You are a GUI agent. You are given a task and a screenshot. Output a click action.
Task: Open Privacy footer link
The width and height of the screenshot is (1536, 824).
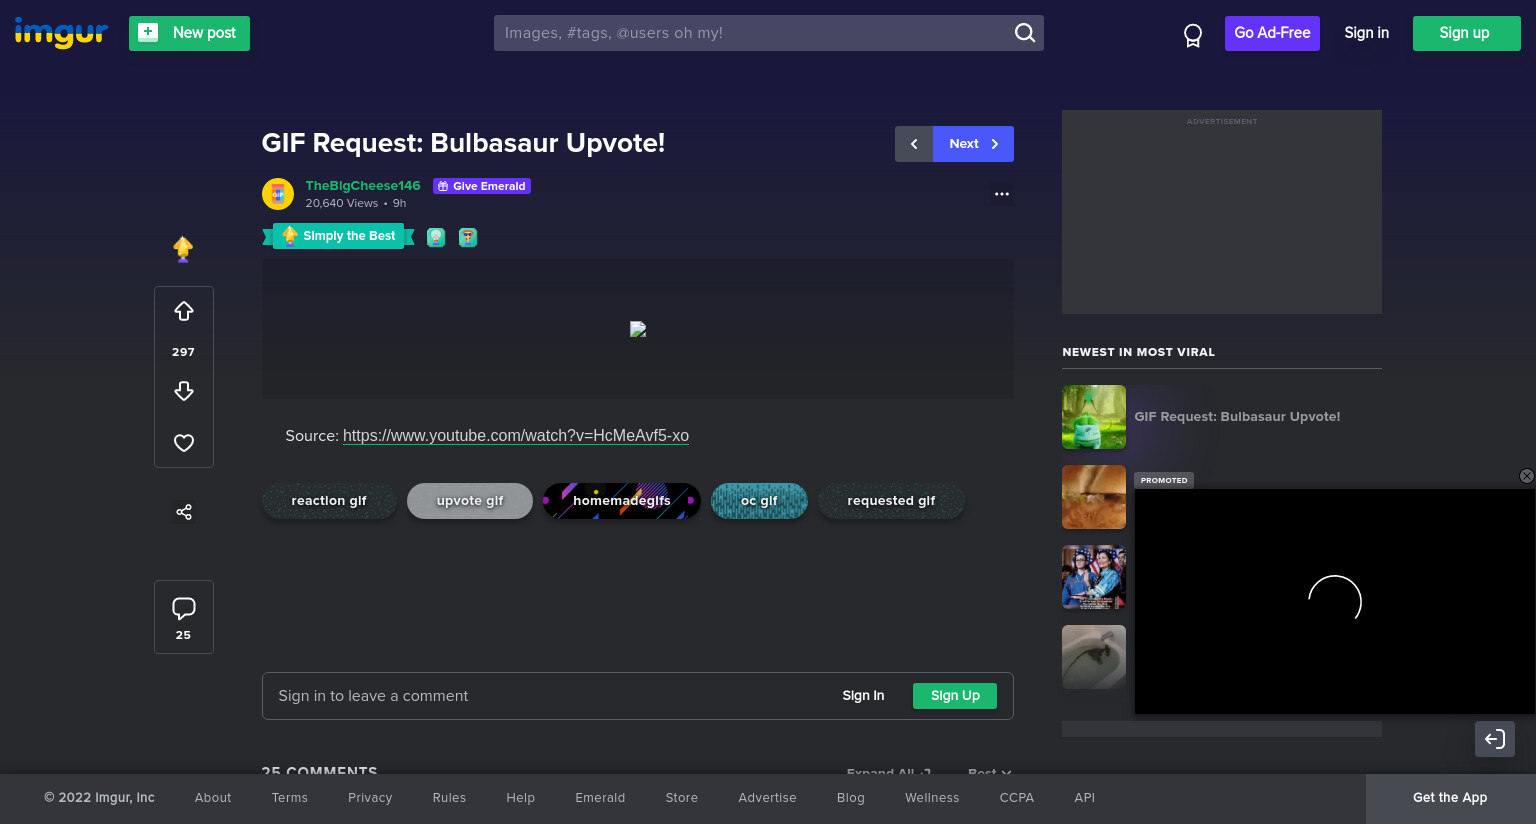pos(370,798)
